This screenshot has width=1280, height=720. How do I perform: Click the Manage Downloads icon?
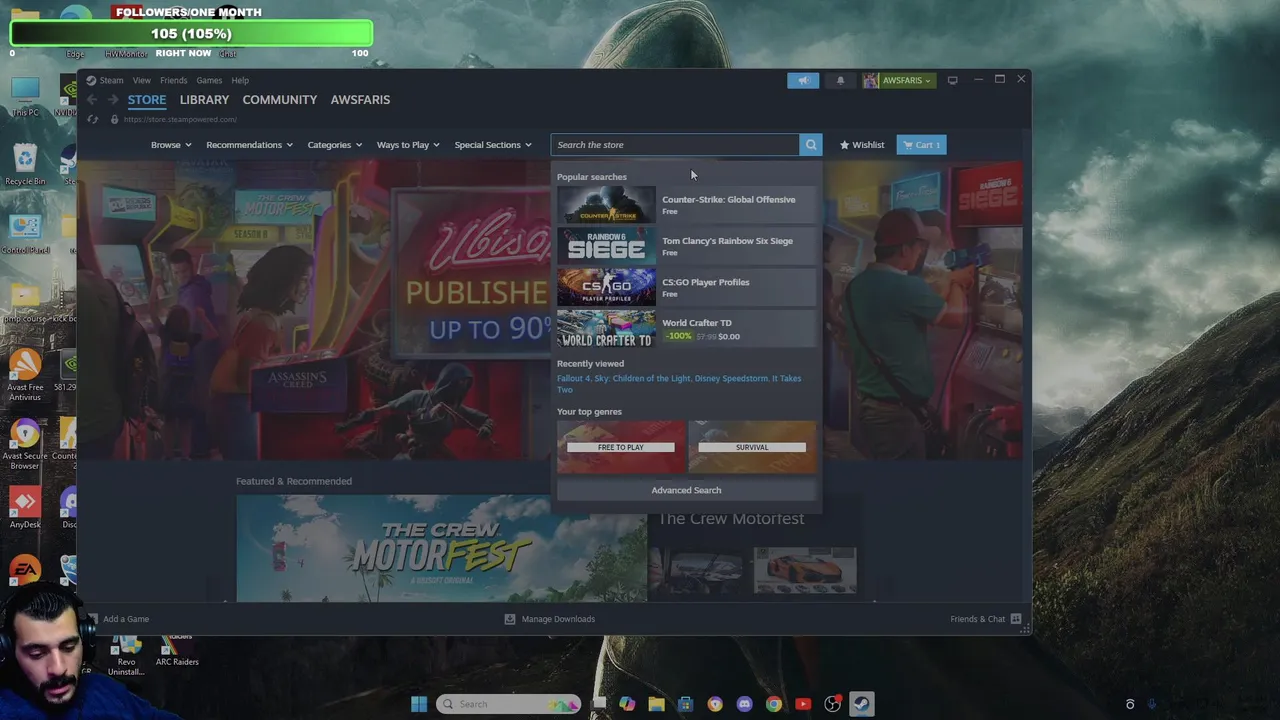pos(510,619)
